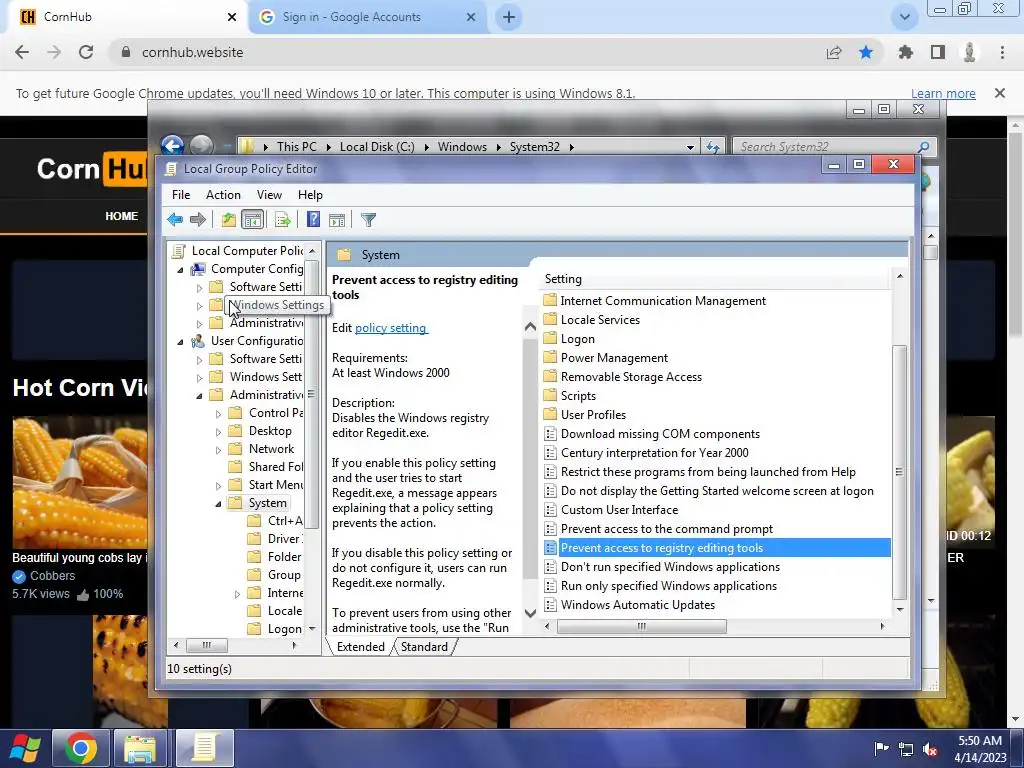Click the Forward arrow in Group Policy toolbar
The width and height of the screenshot is (1024, 768).
(197, 220)
